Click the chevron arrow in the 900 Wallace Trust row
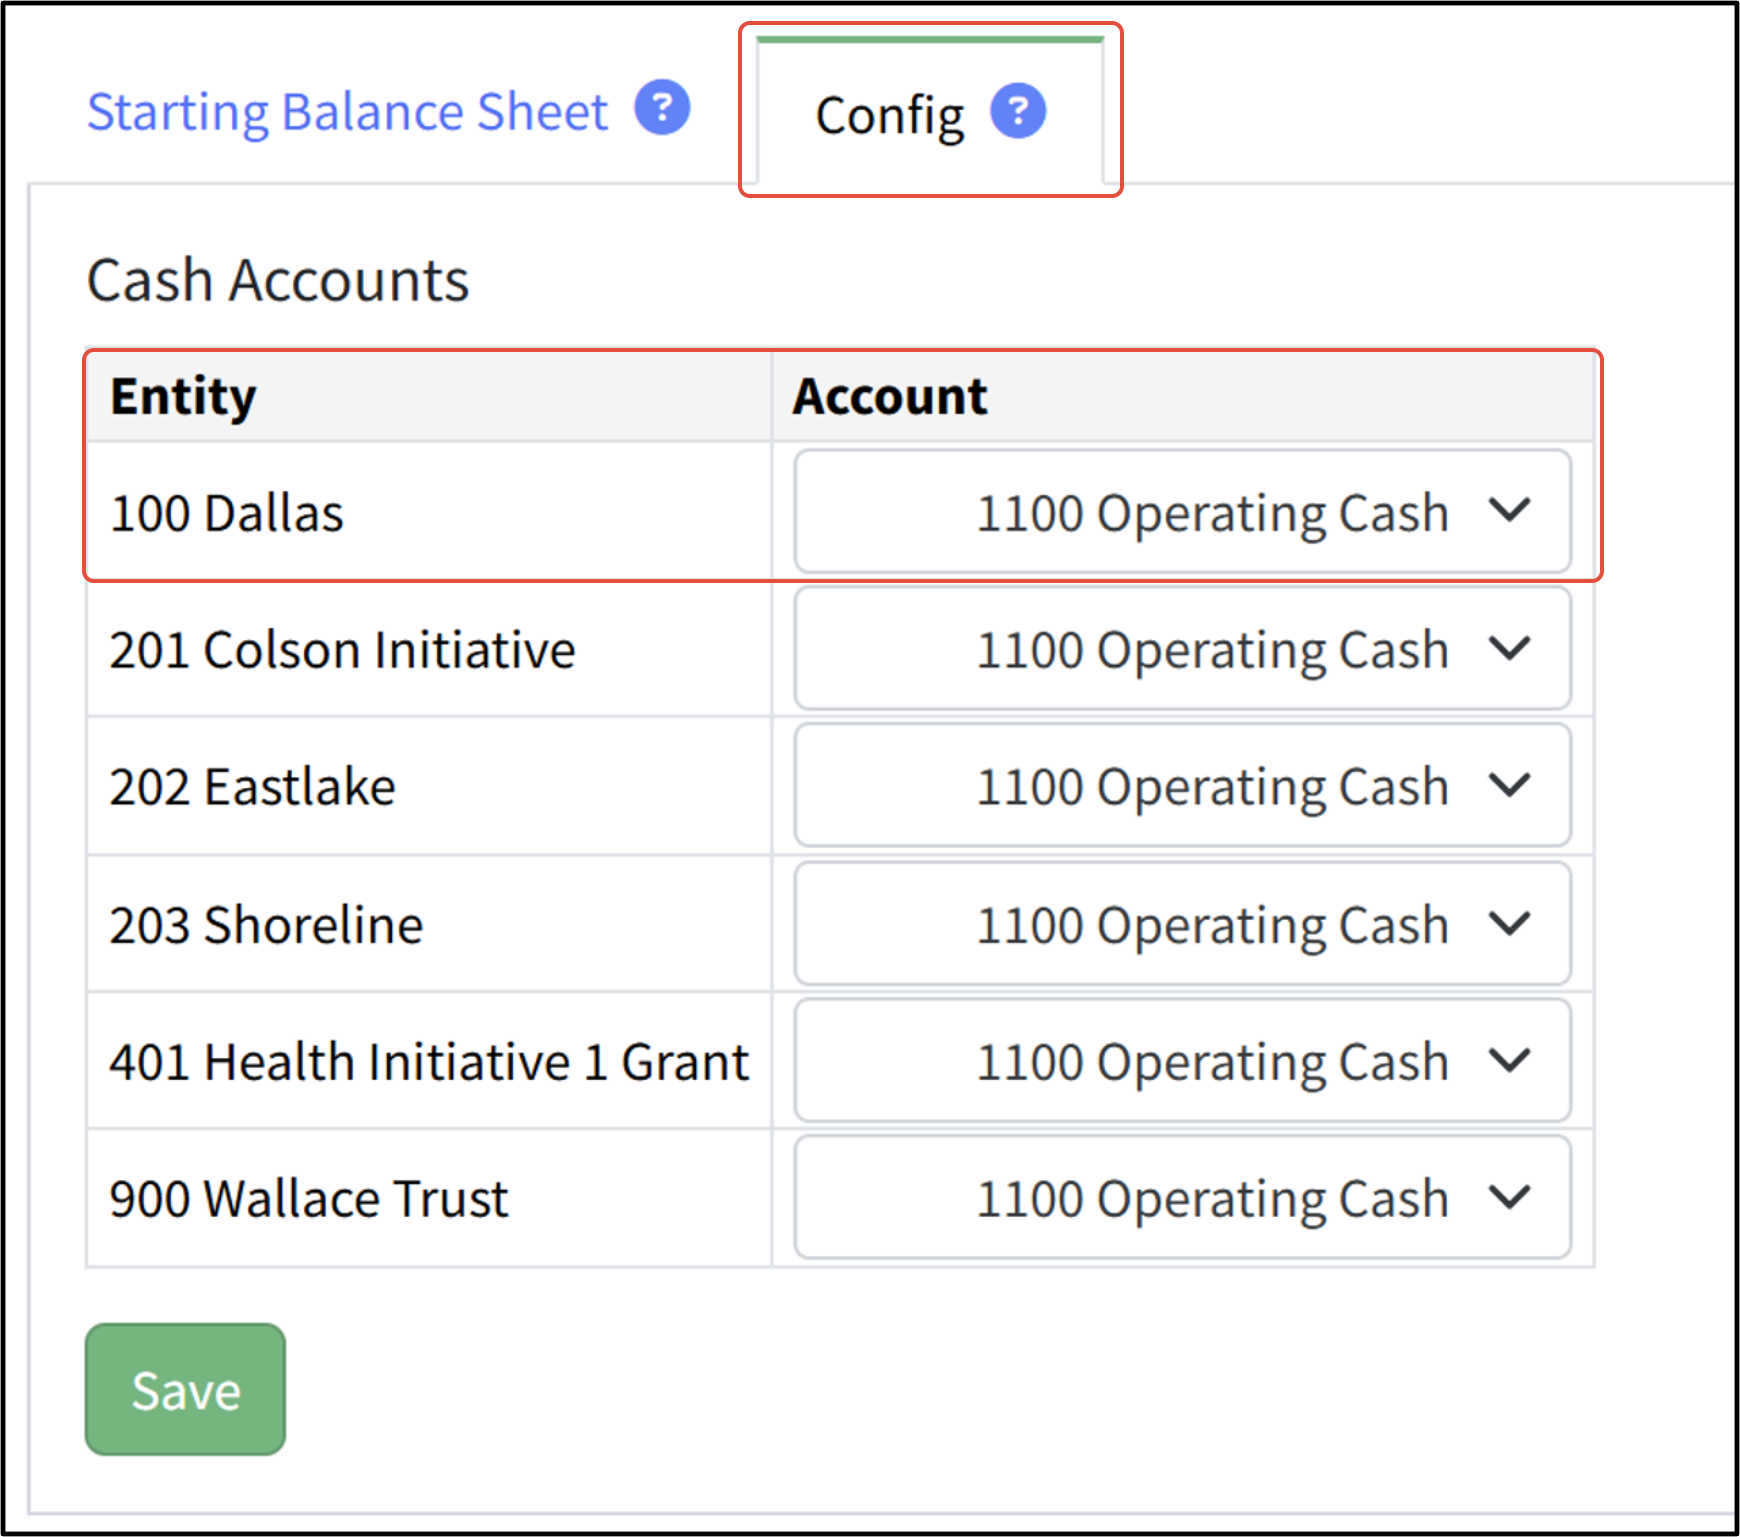Viewport: 1740px width, 1537px height. tap(1509, 1197)
